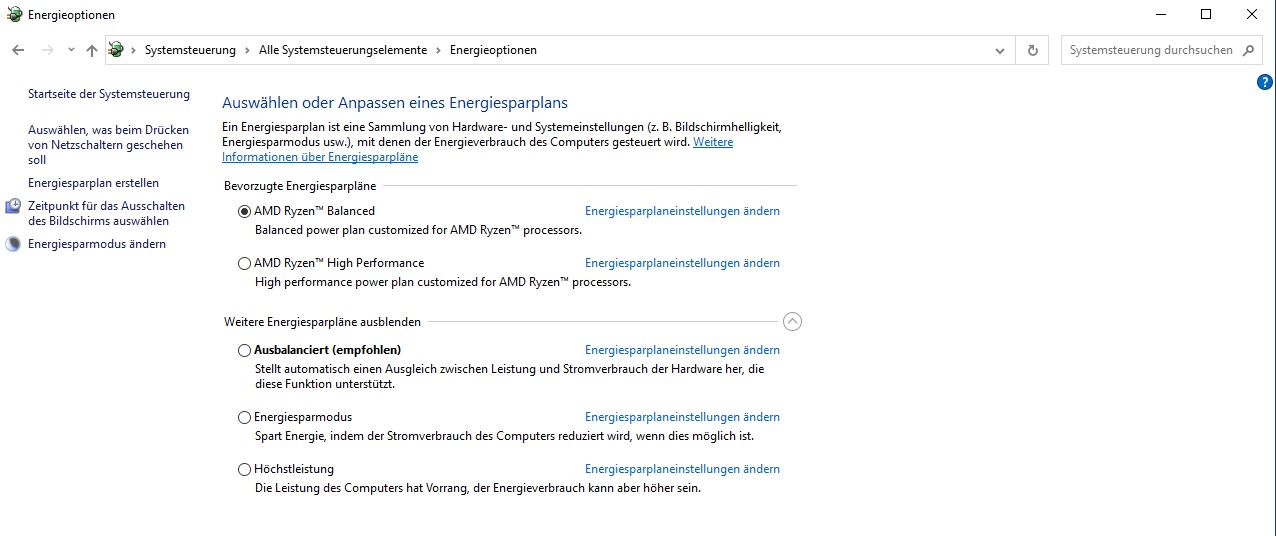Click the Systemsteuerung breadcrumb
The height and width of the screenshot is (536, 1276).
[x=190, y=50]
